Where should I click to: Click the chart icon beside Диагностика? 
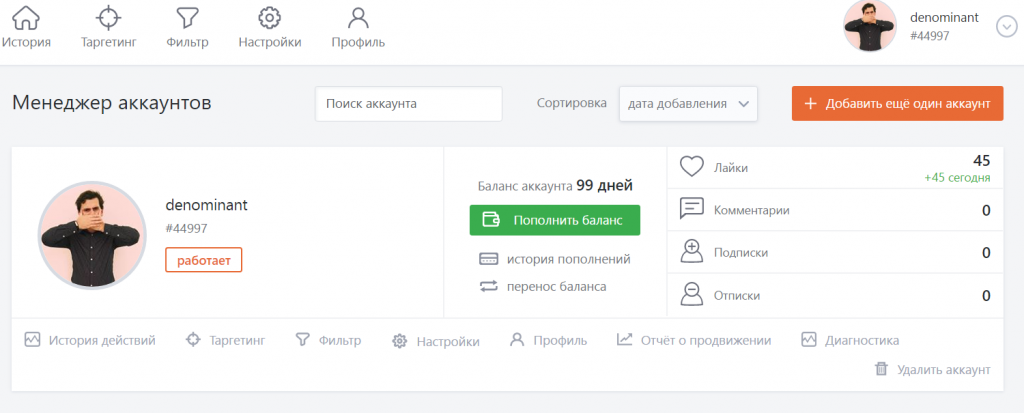[x=809, y=340]
